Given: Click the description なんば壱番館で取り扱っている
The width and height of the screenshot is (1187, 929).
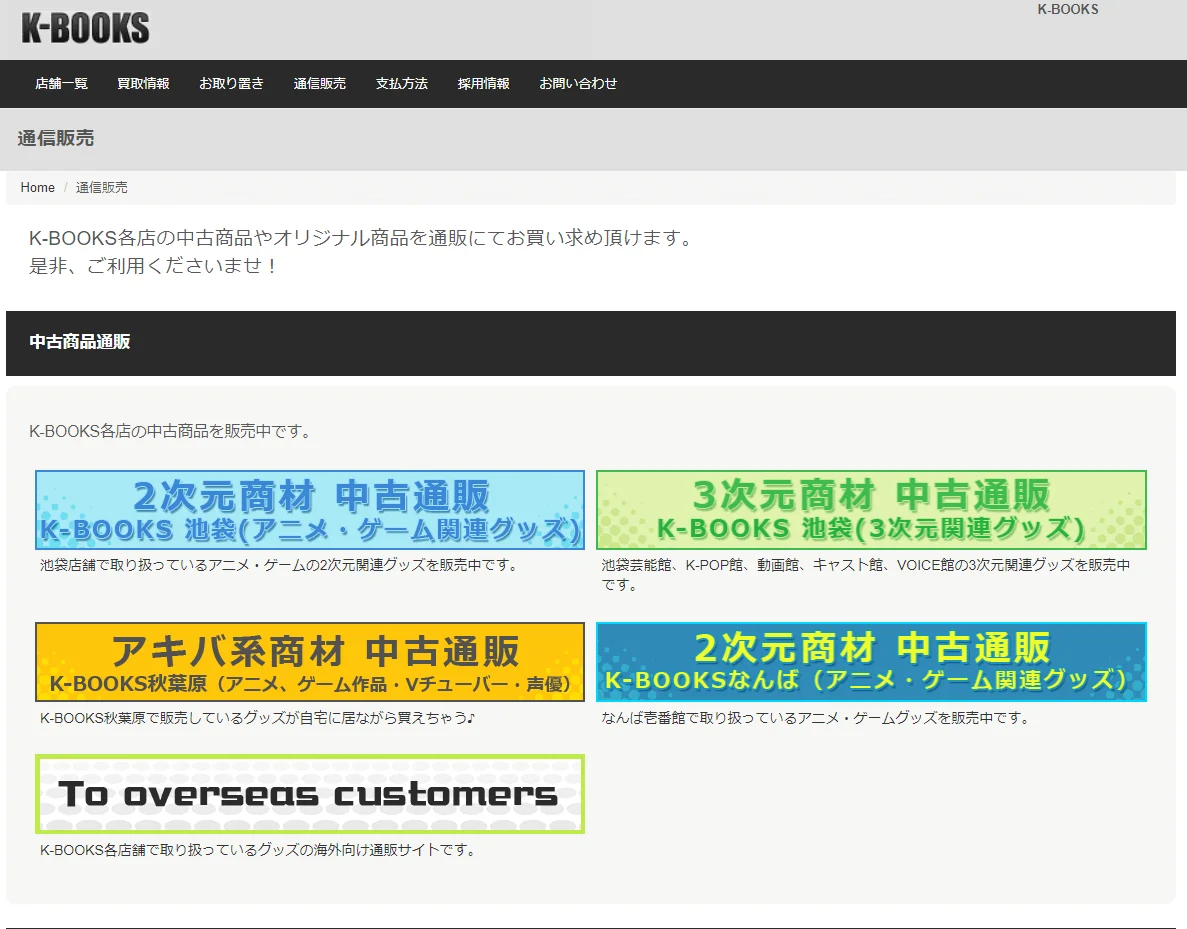Looking at the screenshot, I should pyautogui.click(x=816, y=718).
